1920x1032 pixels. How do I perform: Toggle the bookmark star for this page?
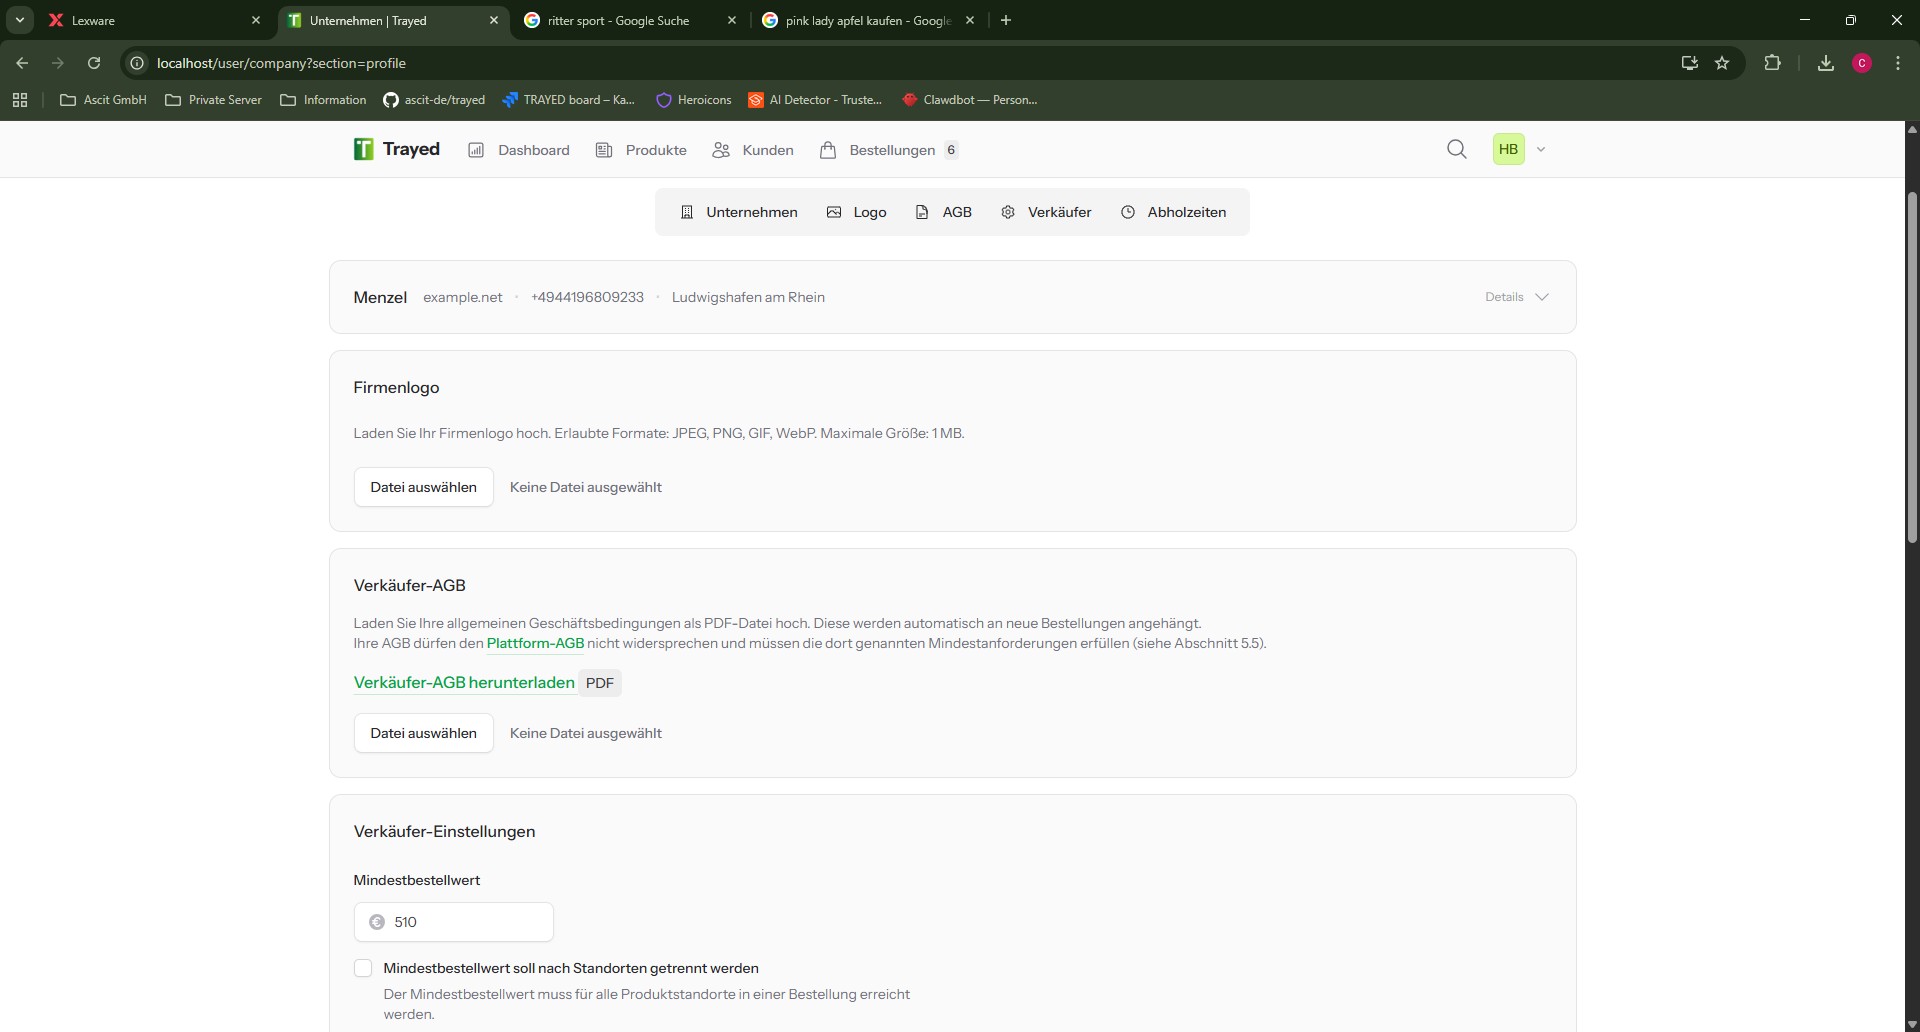[1724, 62]
